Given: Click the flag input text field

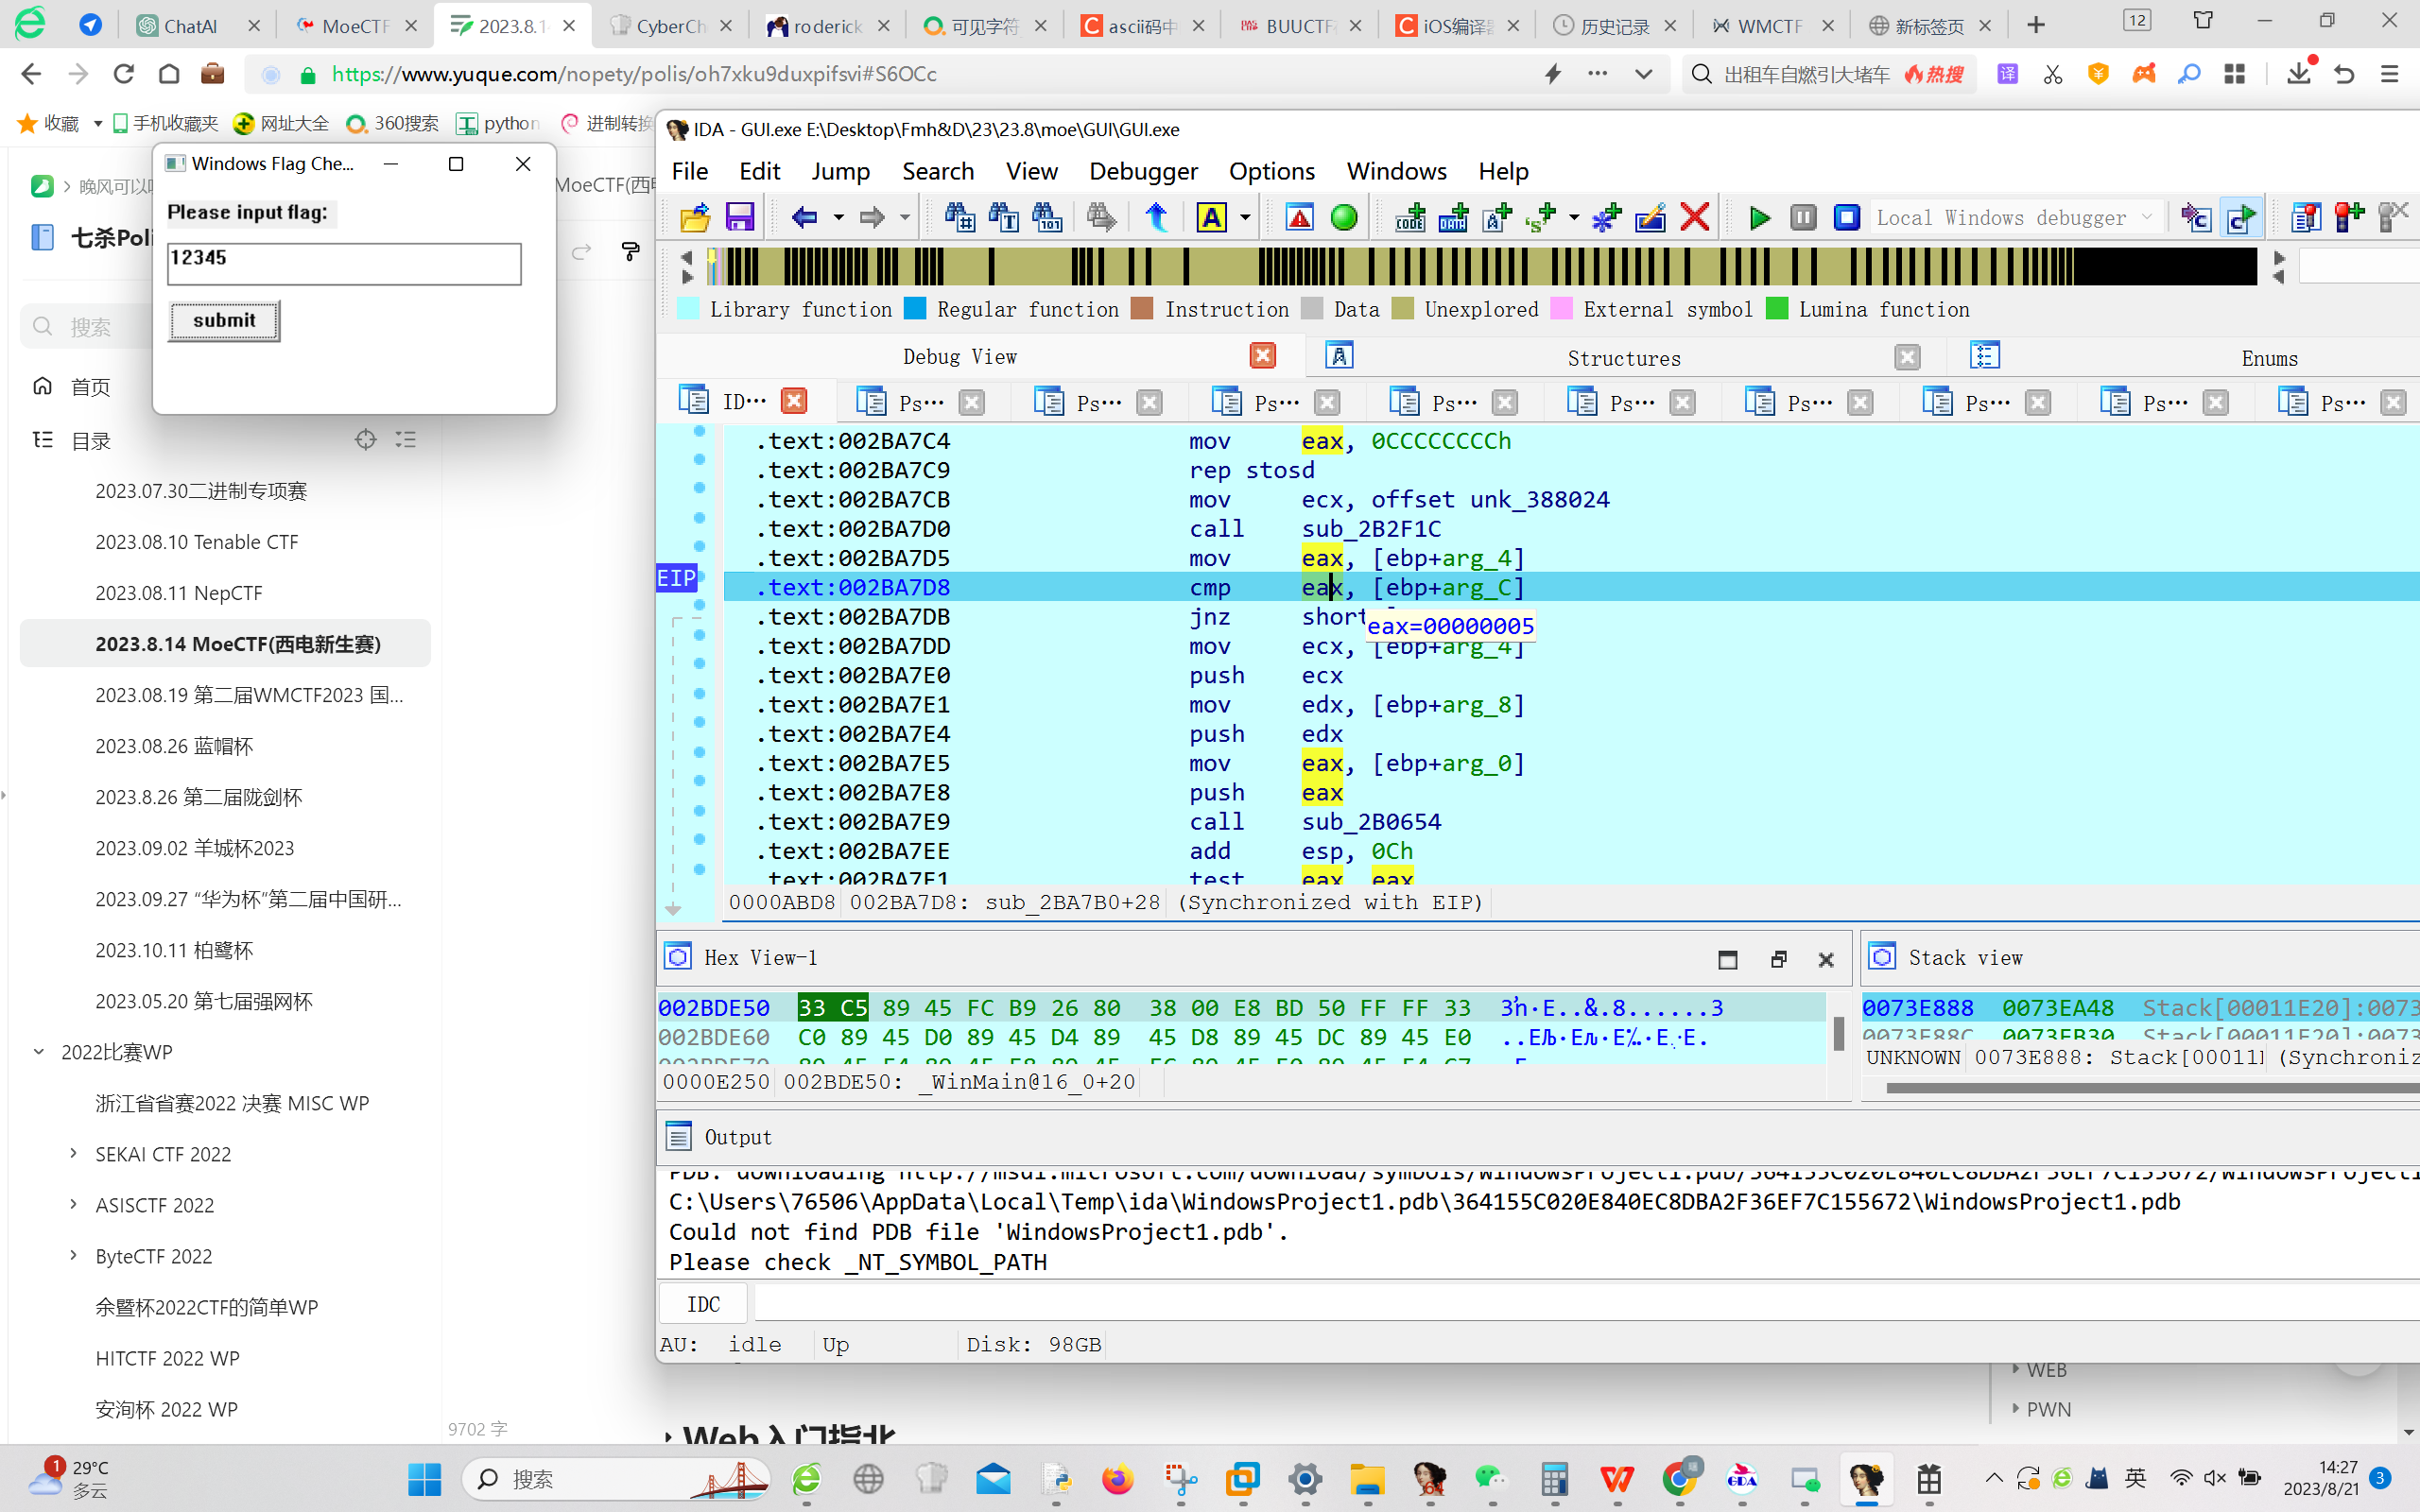Looking at the screenshot, I should coord(344,263).
